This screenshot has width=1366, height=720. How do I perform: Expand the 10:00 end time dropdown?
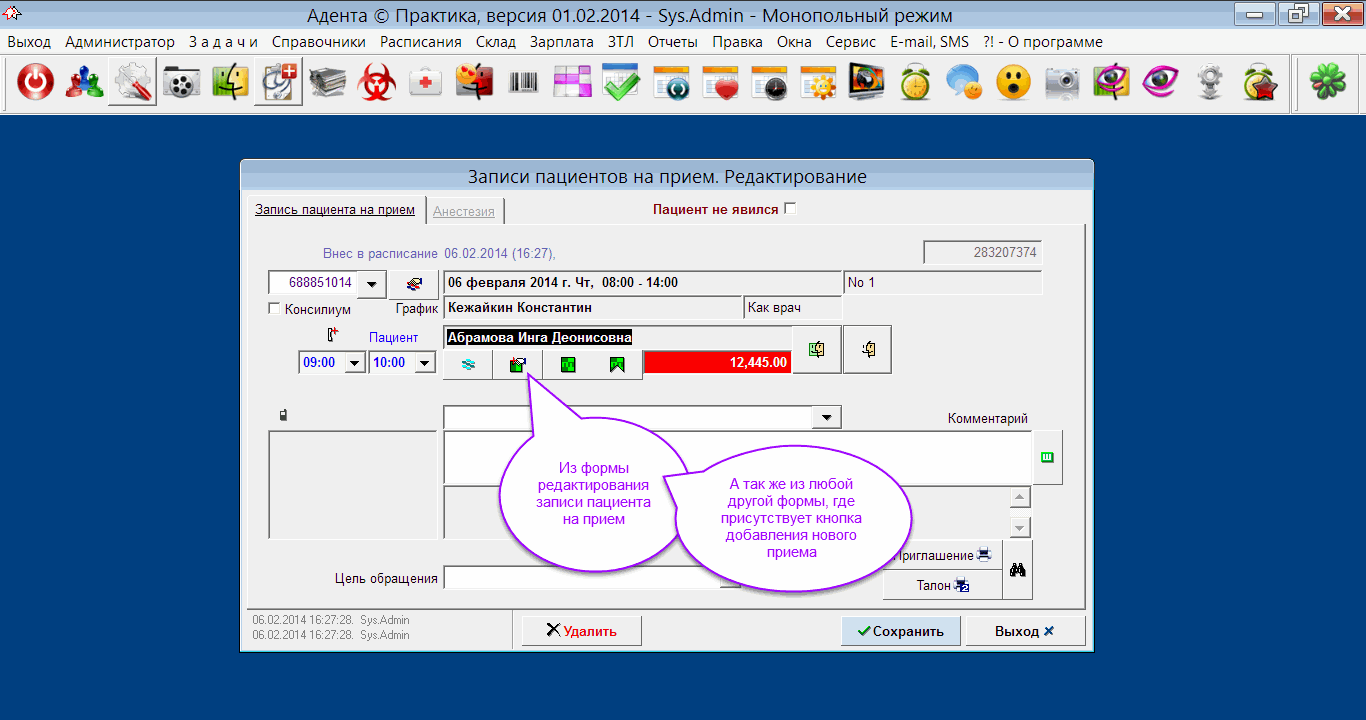[x=425, y=363]
